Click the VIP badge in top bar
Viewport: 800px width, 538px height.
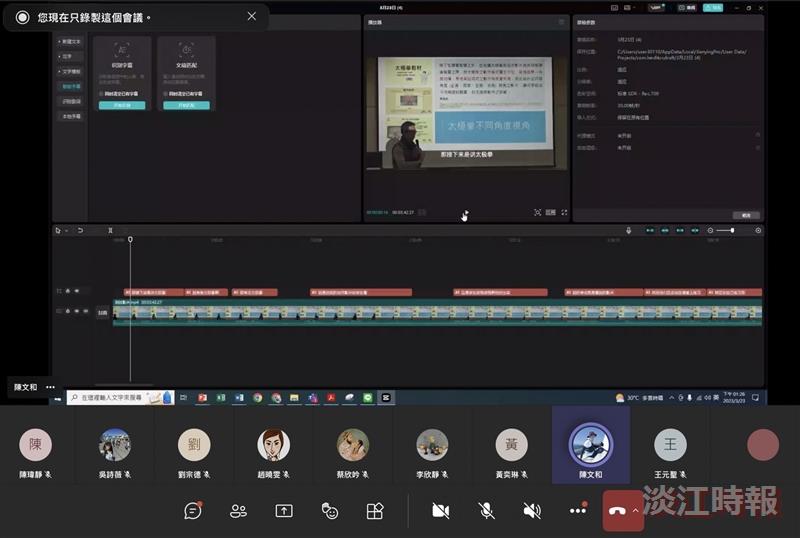(x=657, y=8)
